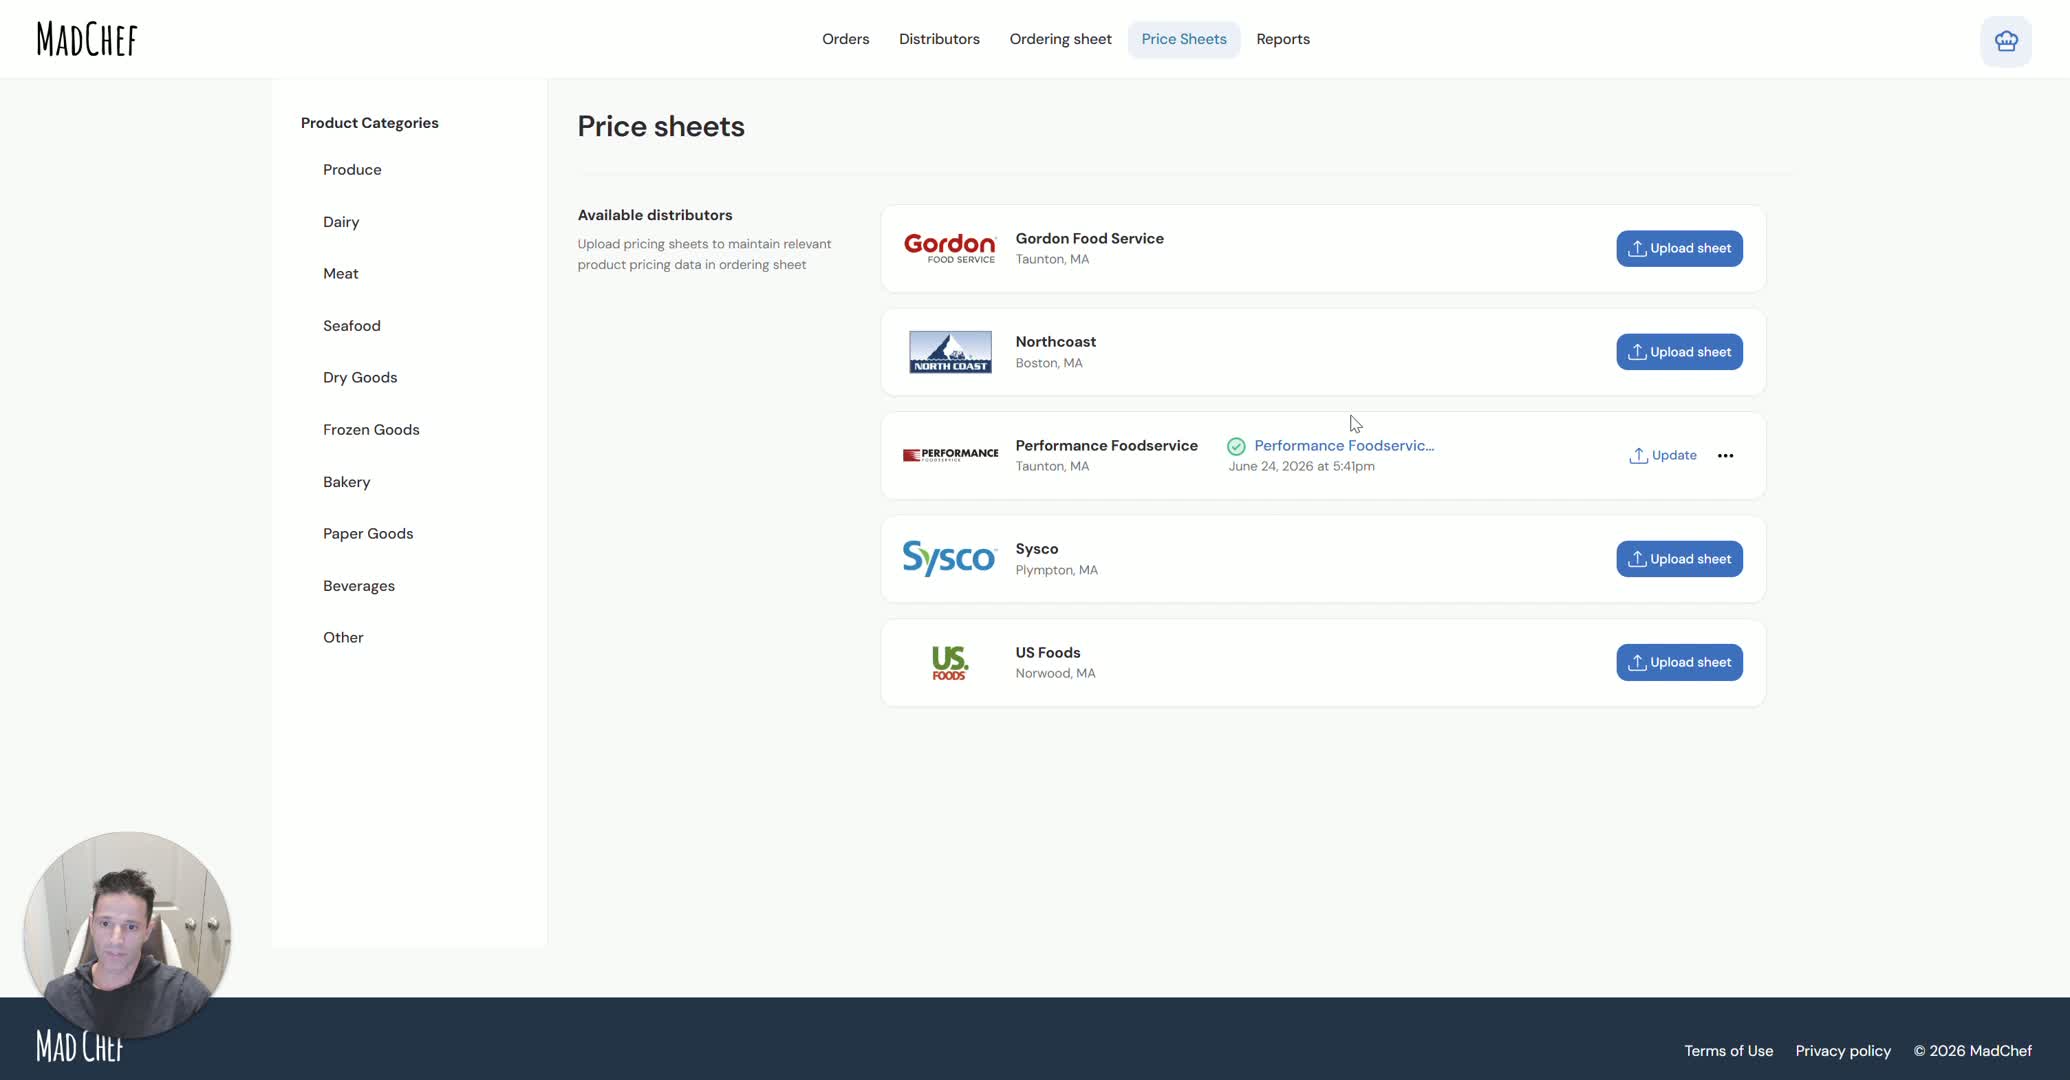Click the Plympton, MA location text
2070x1080 pixels.
coord(1056,570)
